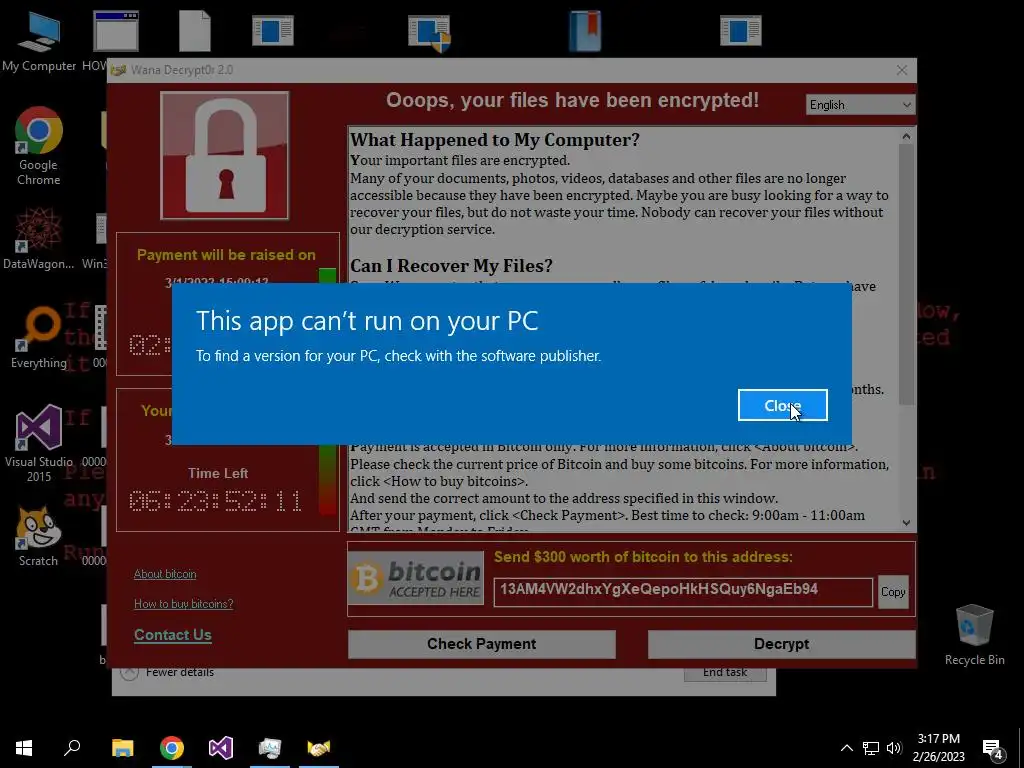Open network status tray icon
This screenshot has width=1024, height=768.
click(871, 748)
